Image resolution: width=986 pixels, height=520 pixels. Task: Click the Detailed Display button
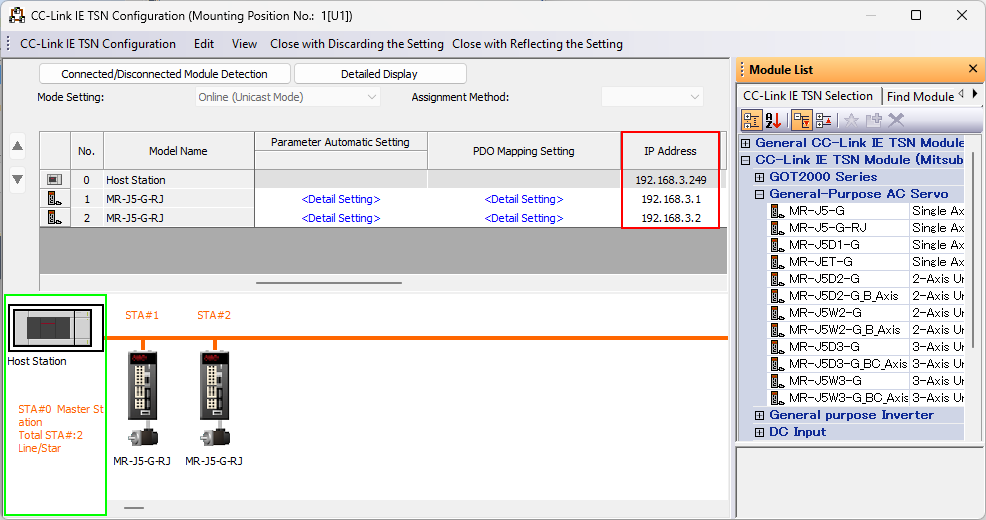pyautogui.click(x=380, y=74)
